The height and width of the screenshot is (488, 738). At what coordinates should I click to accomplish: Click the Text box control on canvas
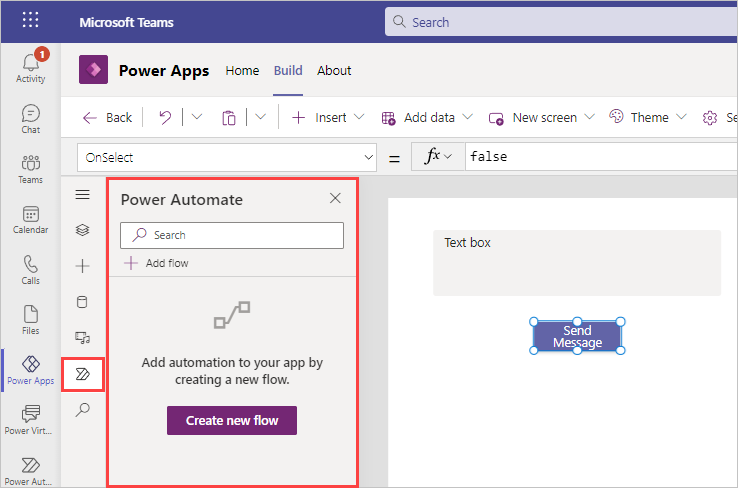pyautogui.click(x=577, y=263)
